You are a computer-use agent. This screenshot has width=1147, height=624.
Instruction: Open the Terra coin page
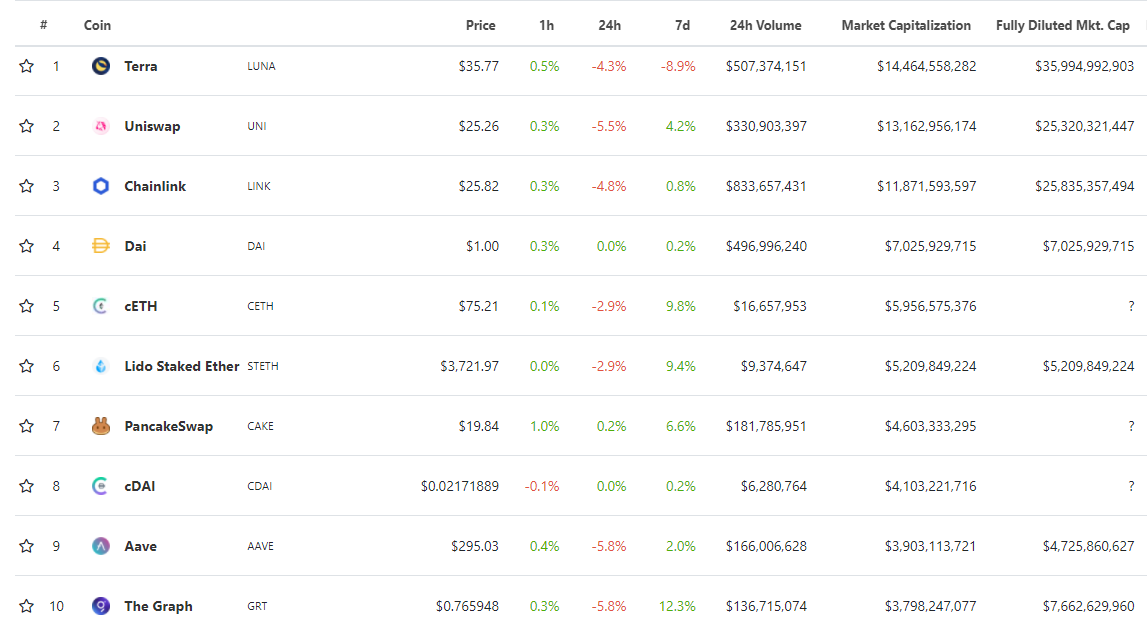tap(140, 66)
